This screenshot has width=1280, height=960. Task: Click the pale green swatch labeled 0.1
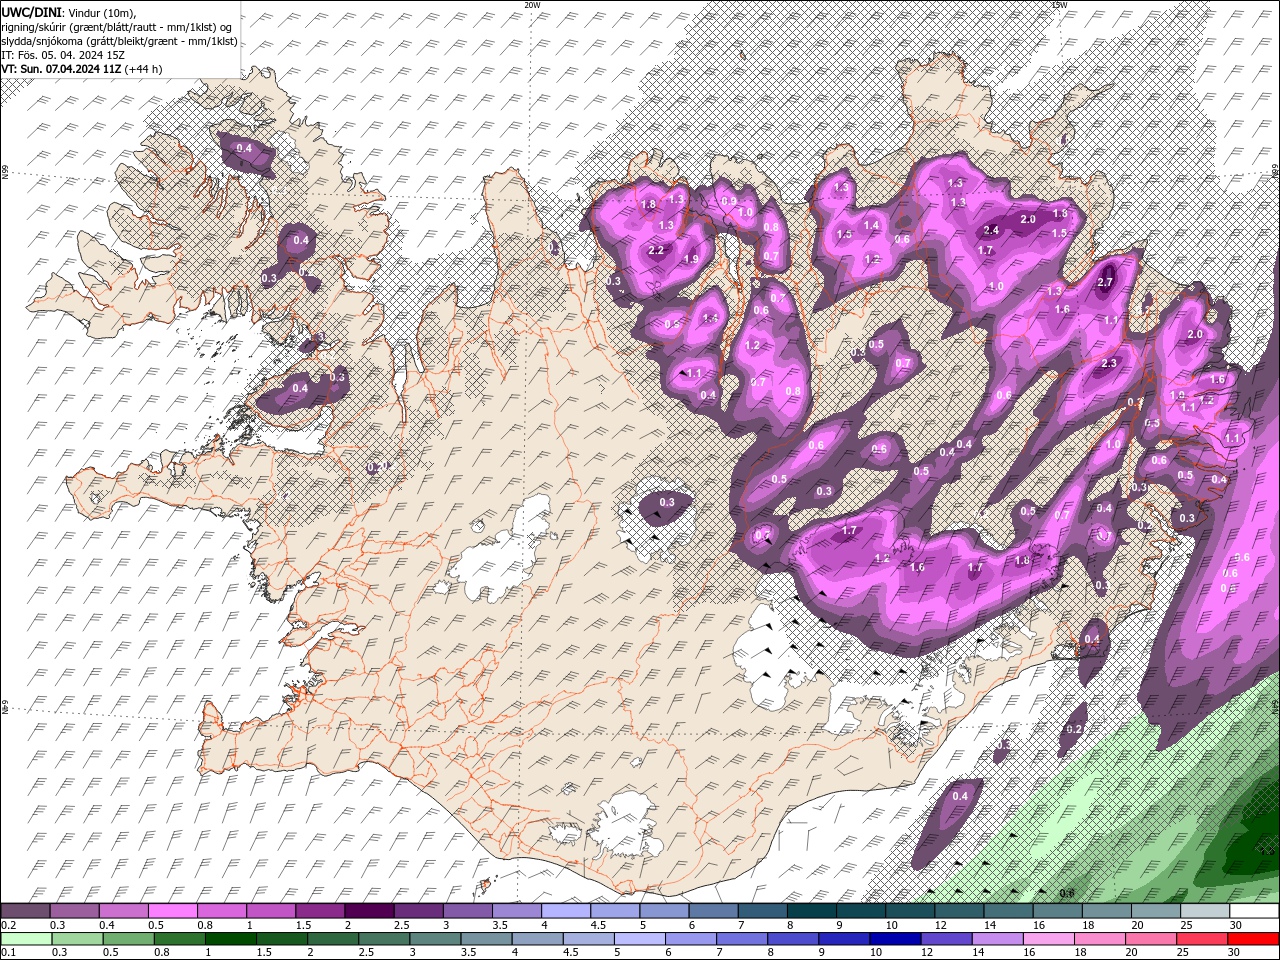(x=27, y=939)
